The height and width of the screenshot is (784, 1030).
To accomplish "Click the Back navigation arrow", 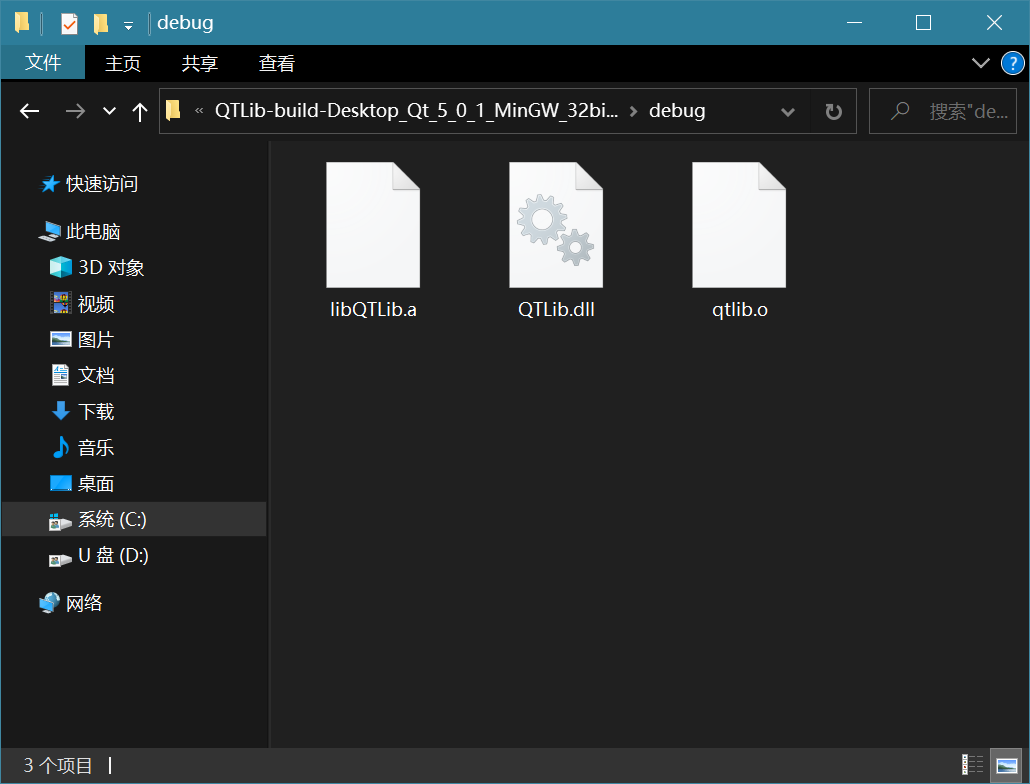I will click(x=30, y=111).
